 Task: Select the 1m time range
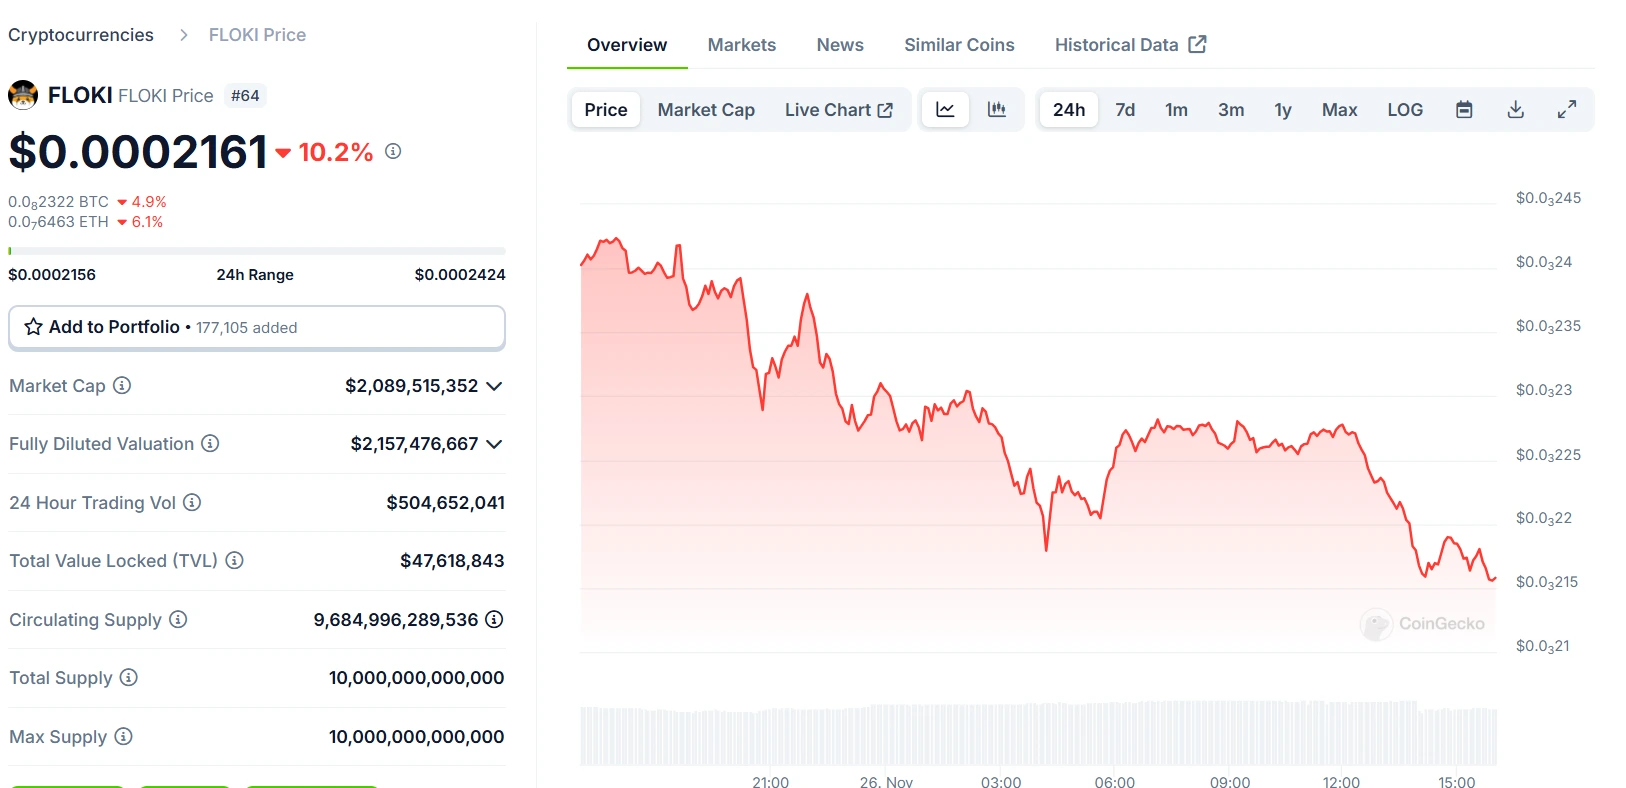1176,109
